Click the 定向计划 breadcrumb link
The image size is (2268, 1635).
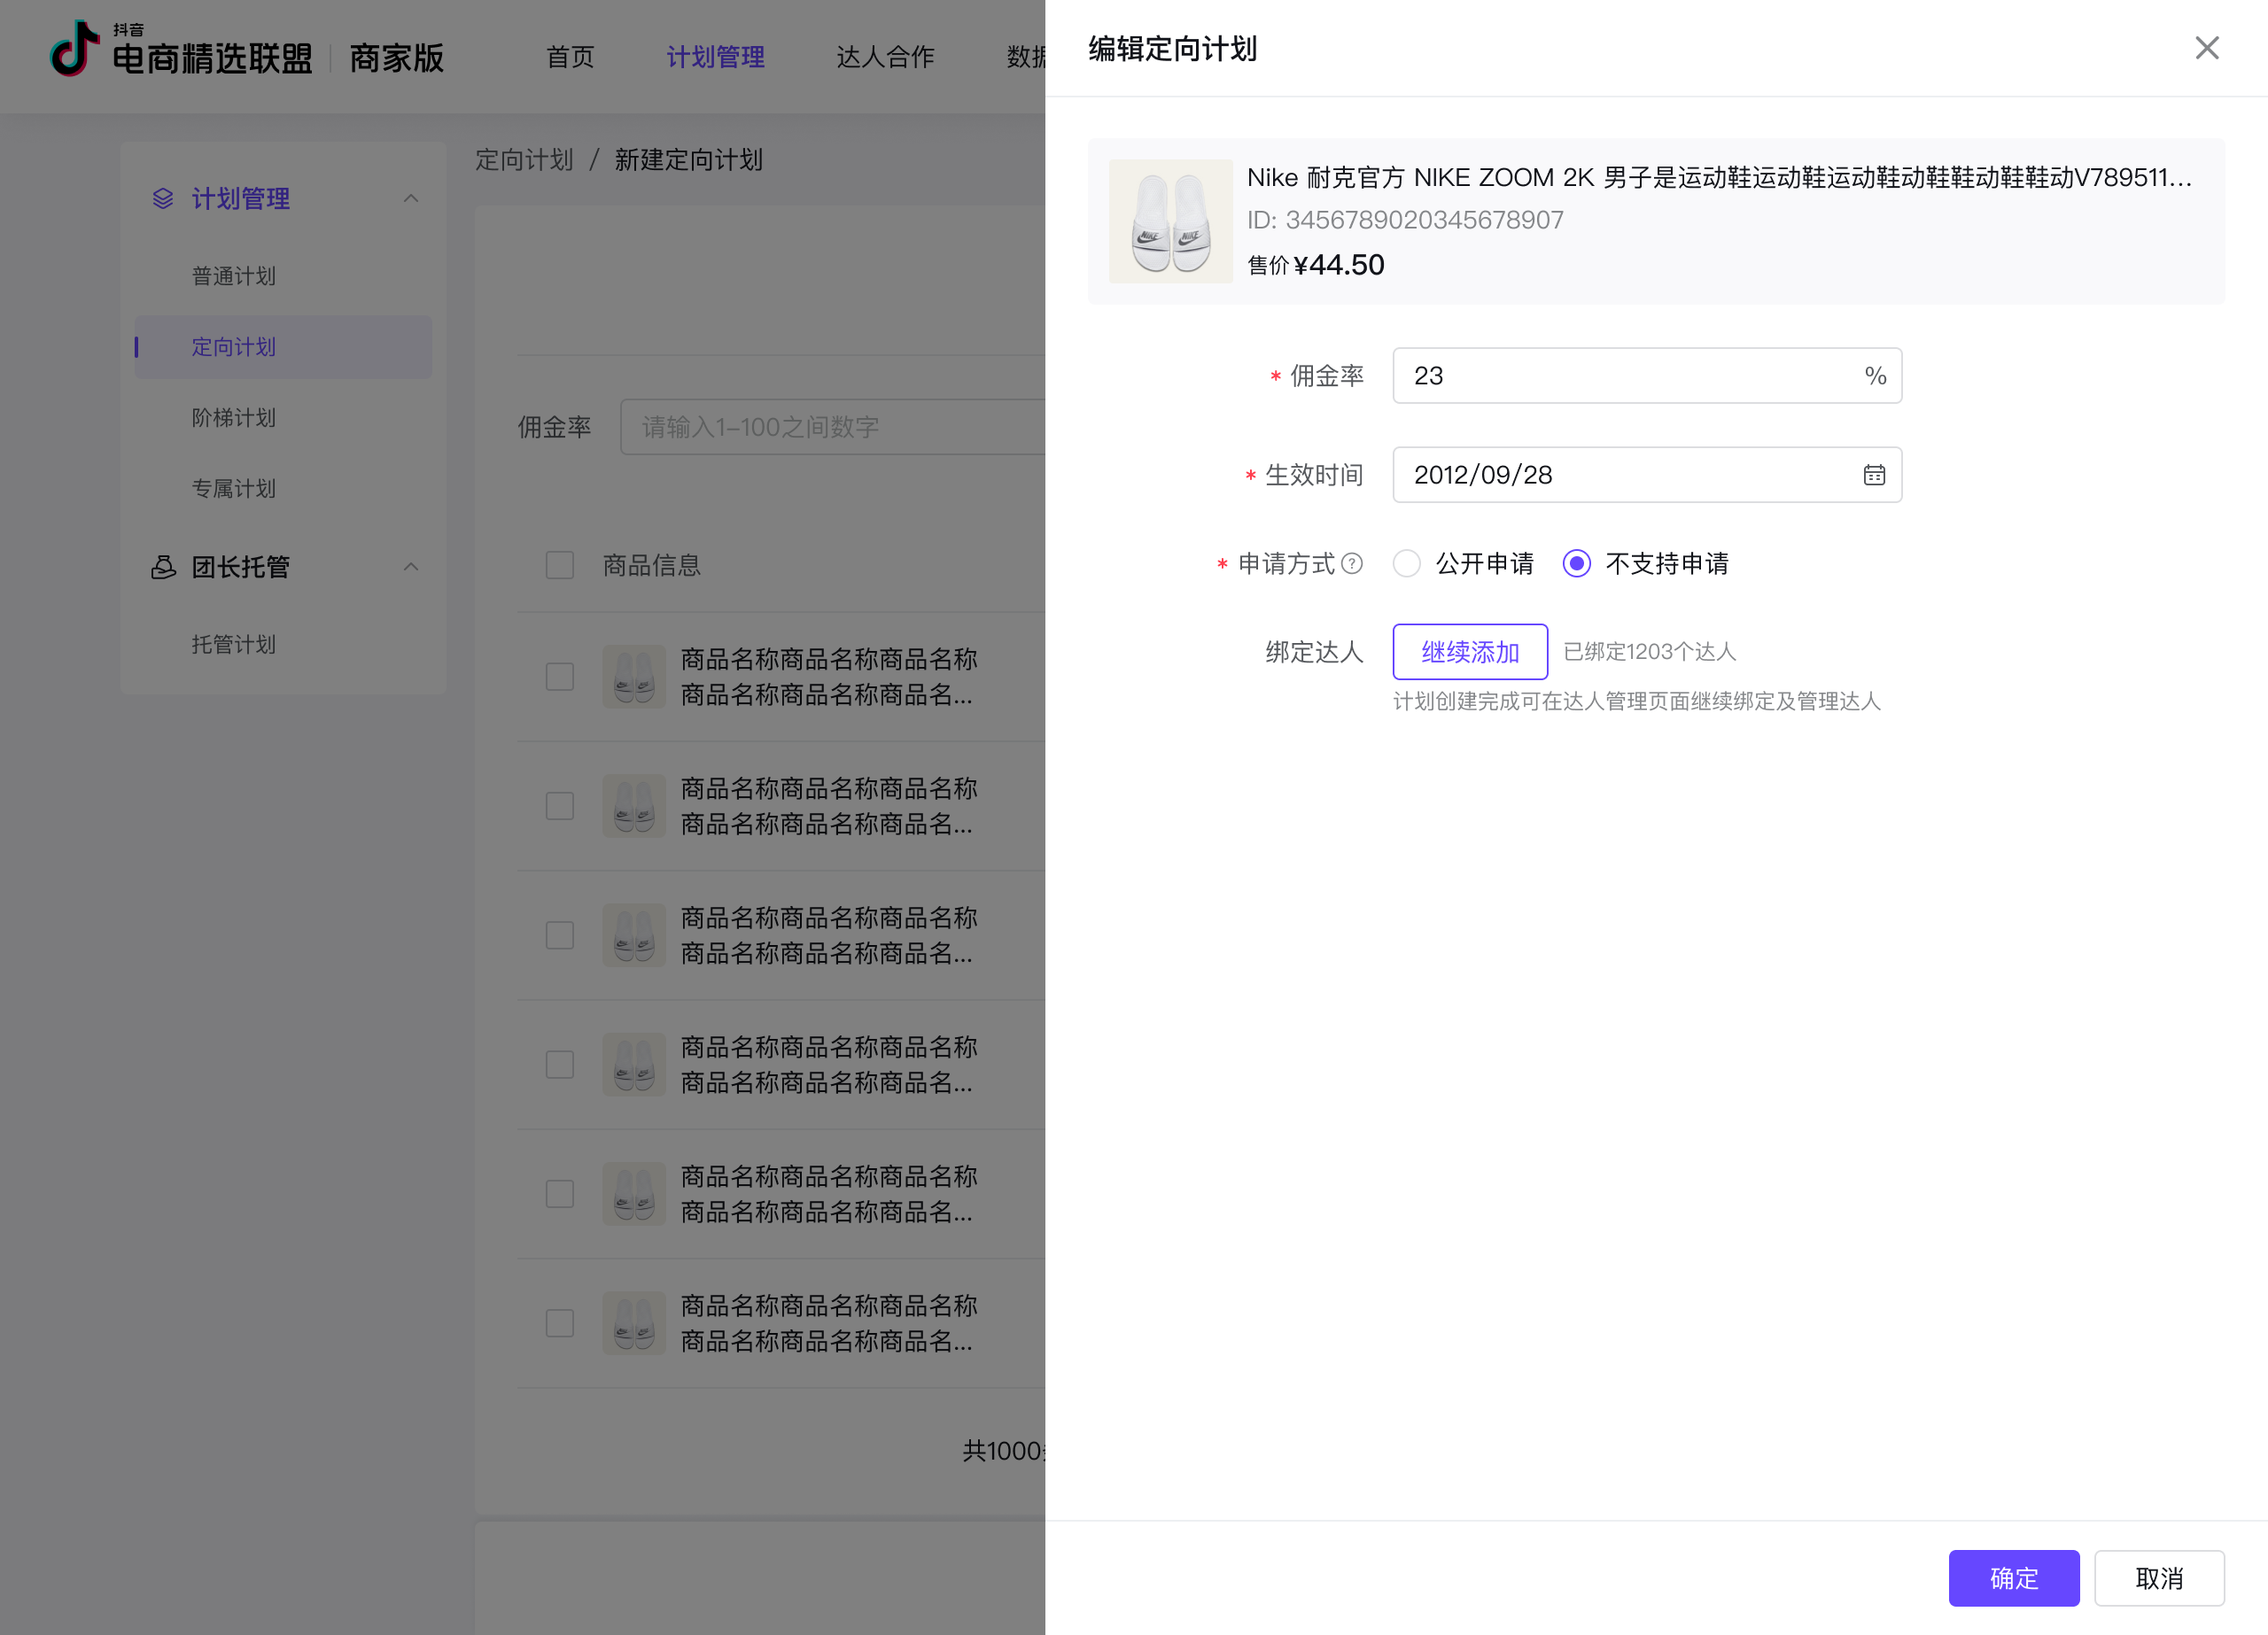click(524, 160)
